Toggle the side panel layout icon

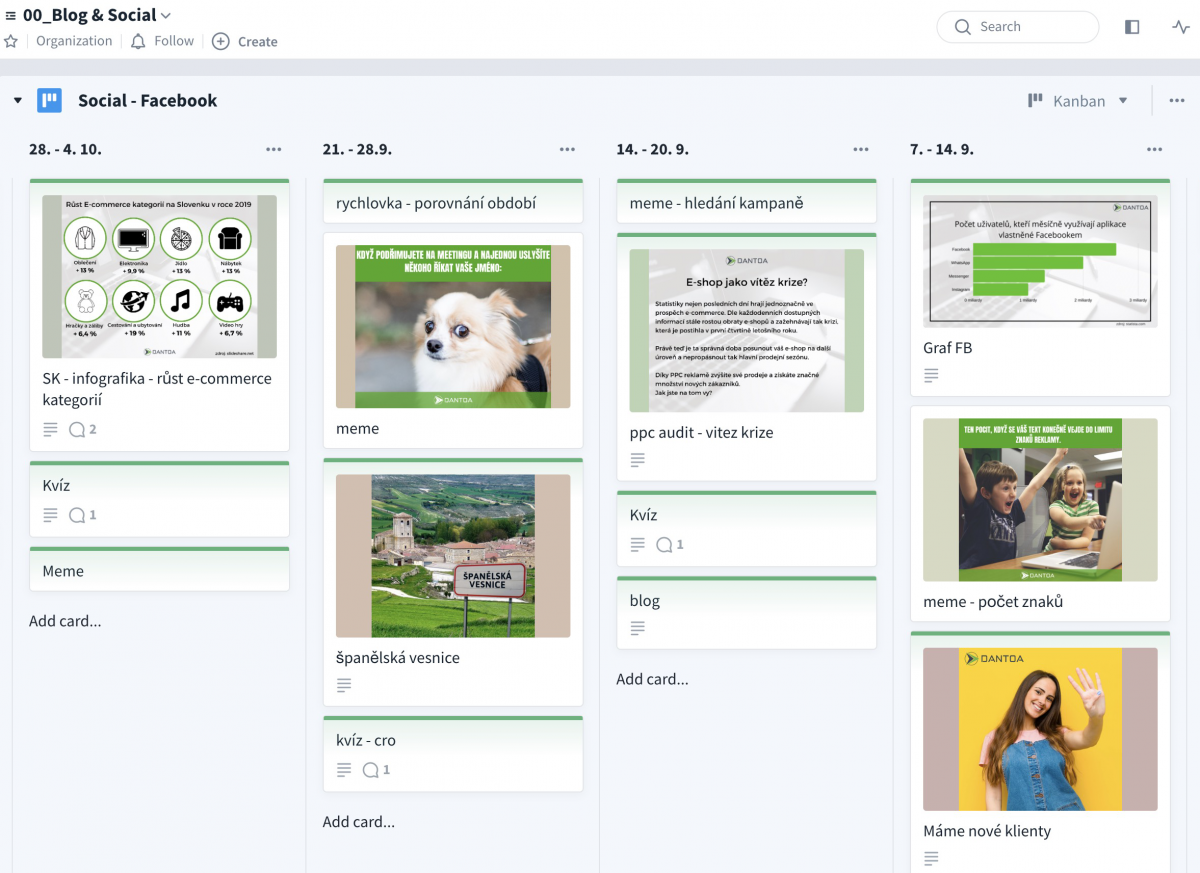click(1132, 27)
